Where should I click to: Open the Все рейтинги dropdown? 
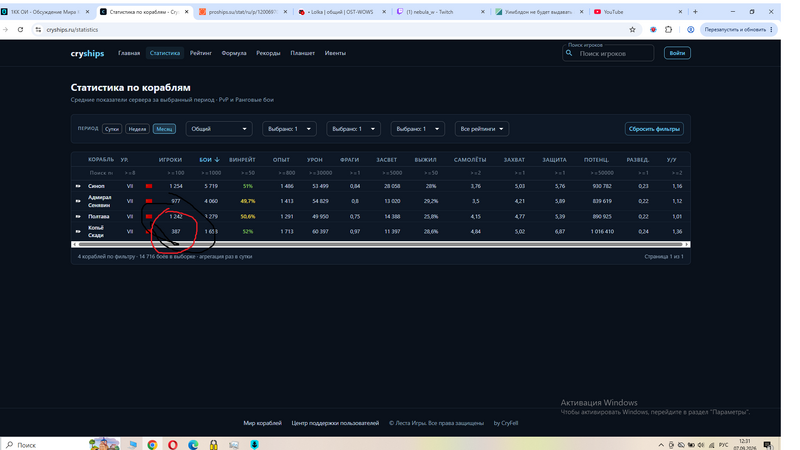[482, 129]
